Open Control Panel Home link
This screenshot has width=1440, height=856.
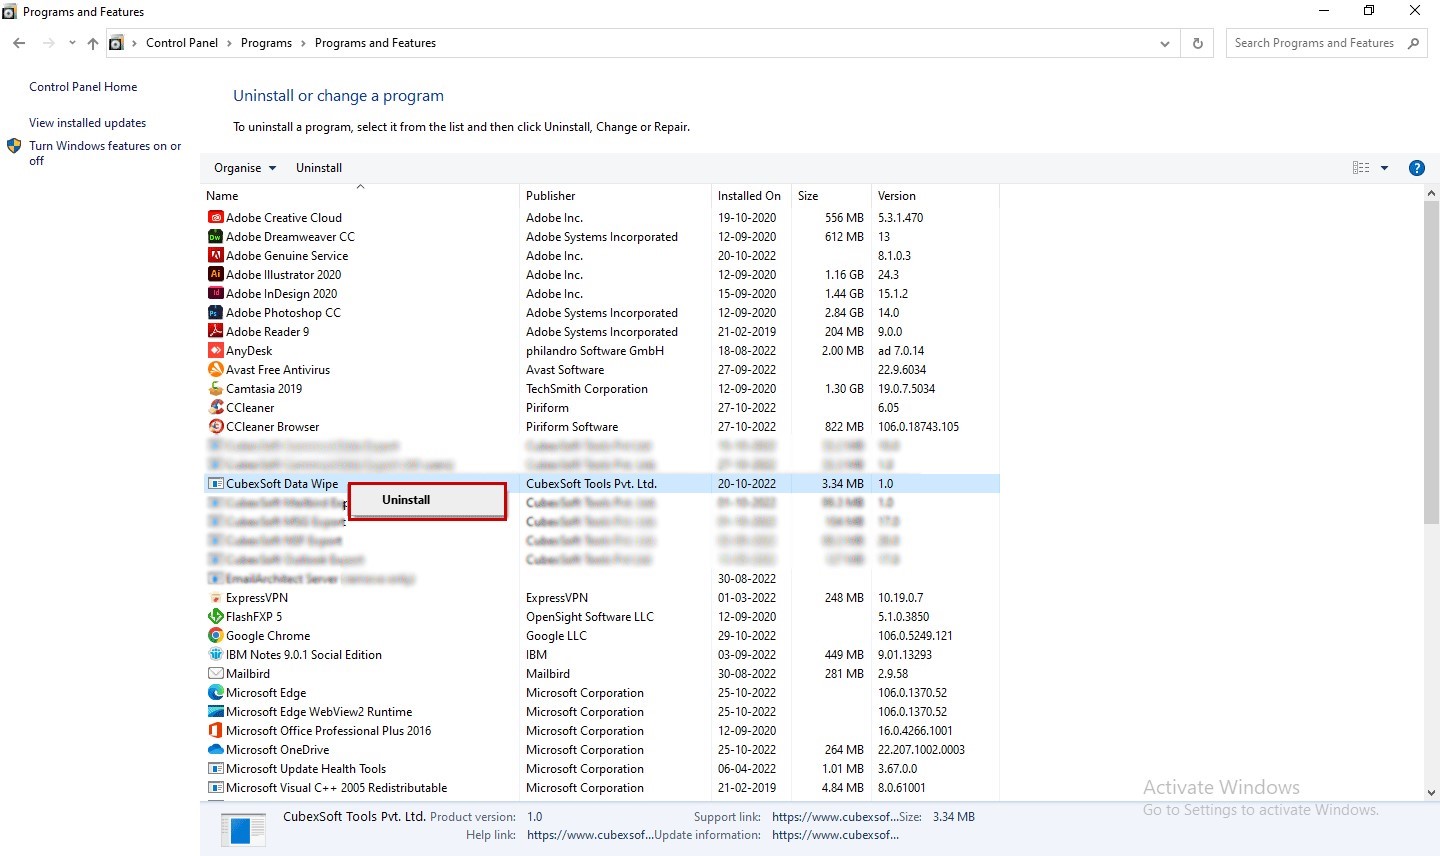pyautogui.click(x=83, y=87)
